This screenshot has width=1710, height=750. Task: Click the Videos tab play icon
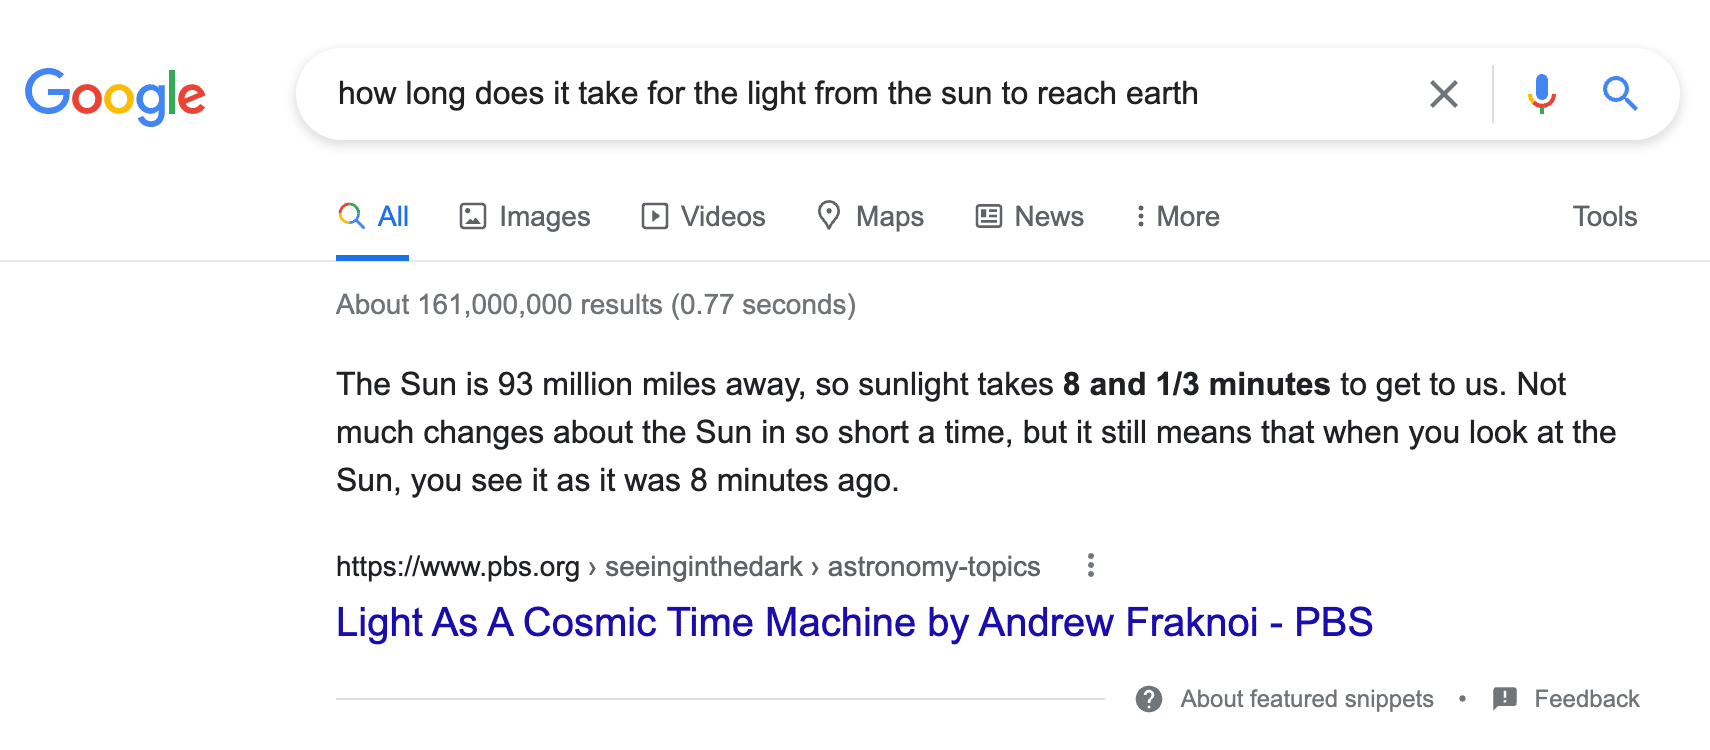pos(654,216)
